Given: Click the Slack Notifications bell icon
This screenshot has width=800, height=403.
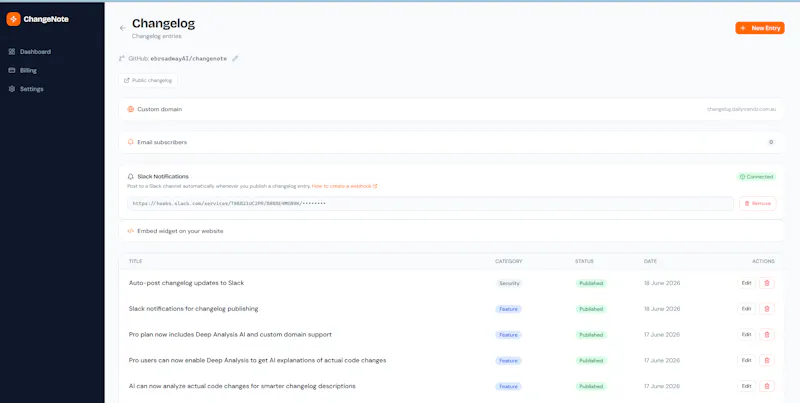Looking at the screenshot, I should click(131, 177).
